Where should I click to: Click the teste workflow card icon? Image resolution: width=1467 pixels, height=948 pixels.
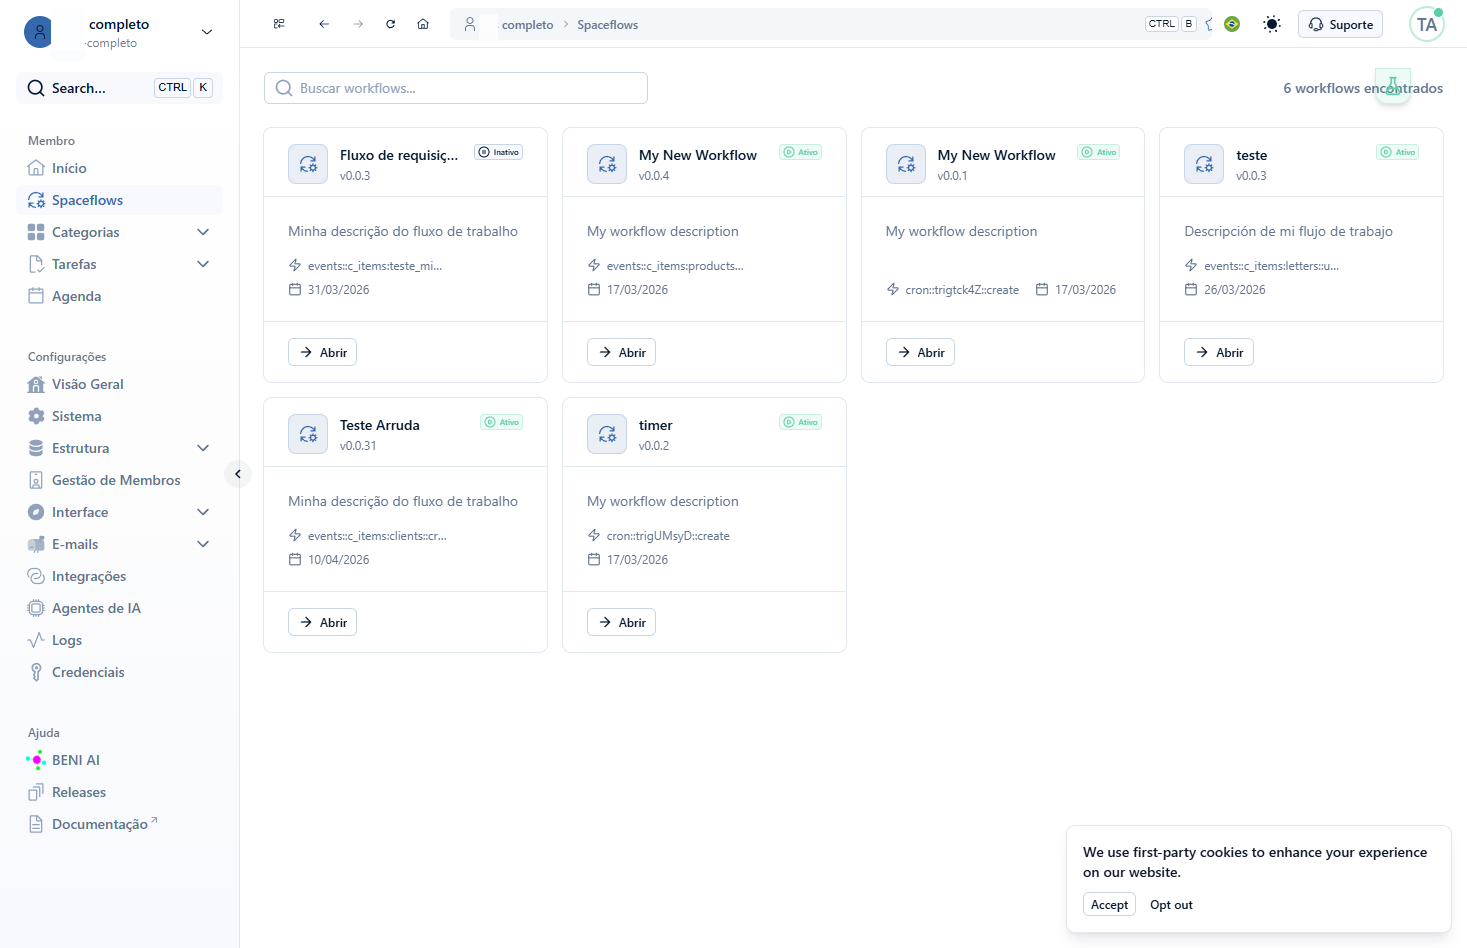(1204, 164)
